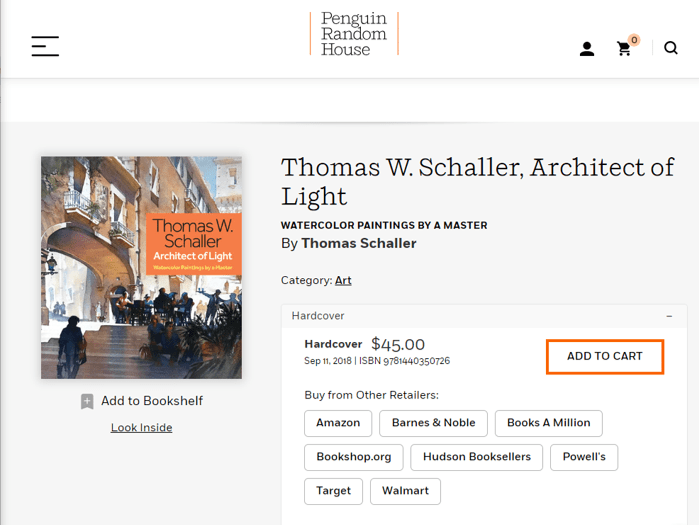Screen dimensions: 699x525
Task: Open the shopping cart icon
Action: pos(625,48)
